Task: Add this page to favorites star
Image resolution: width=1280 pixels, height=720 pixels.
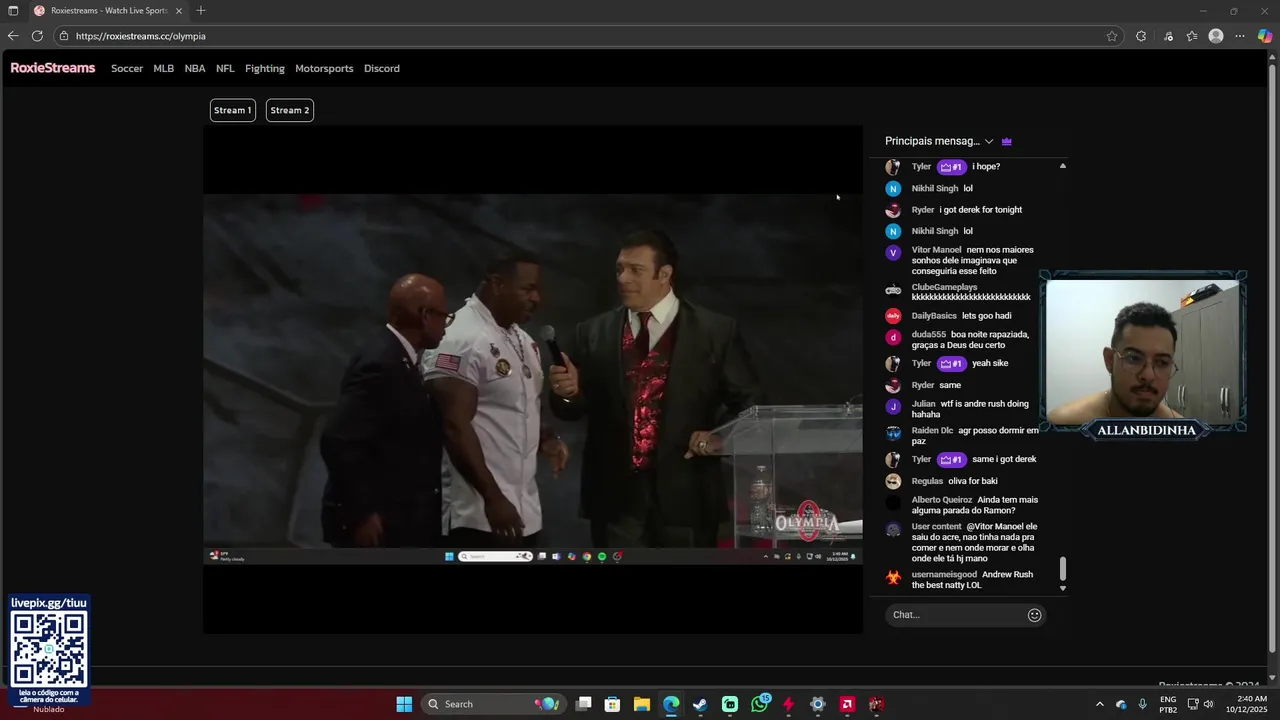Action: click(x=1112, y=36)
